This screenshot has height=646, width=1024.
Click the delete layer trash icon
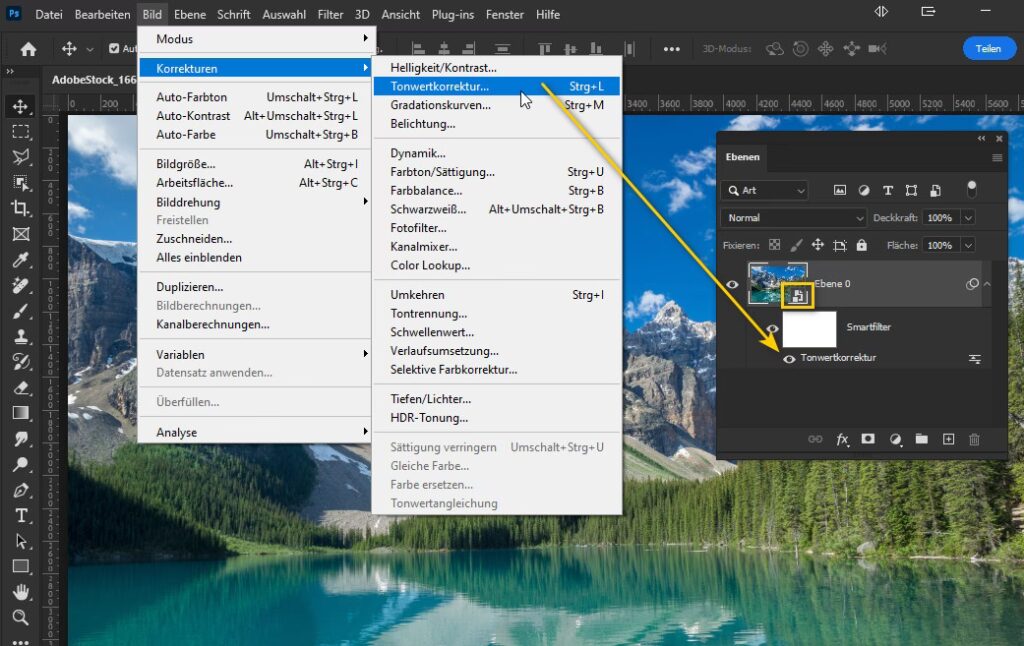tap(974, 439)
